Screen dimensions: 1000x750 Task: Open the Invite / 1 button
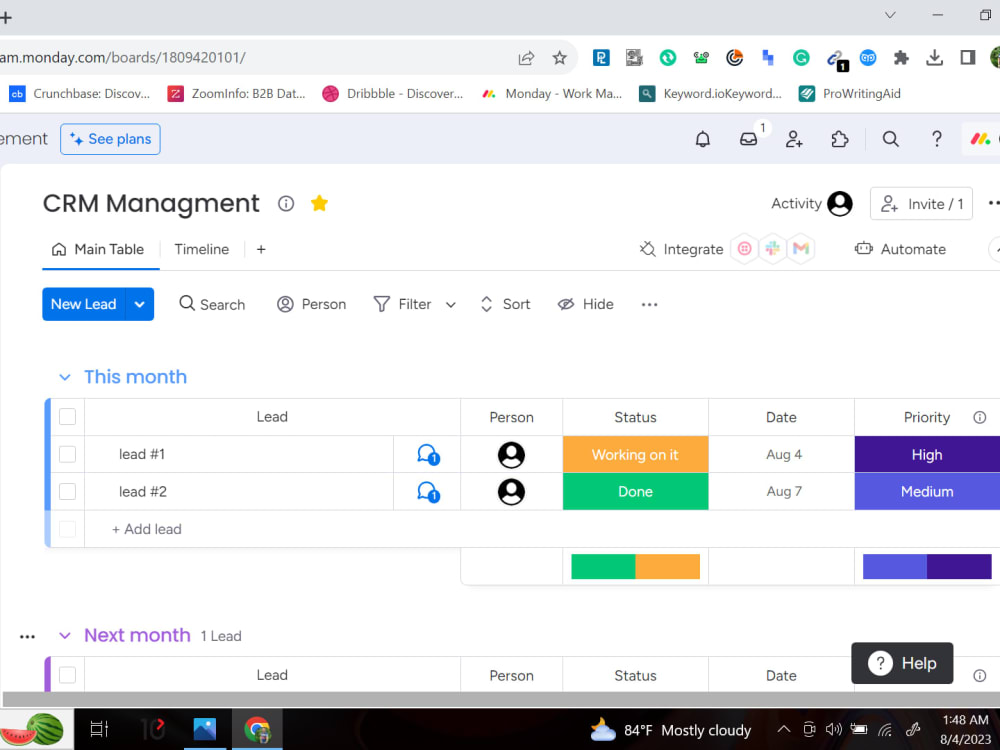[922, 203]
